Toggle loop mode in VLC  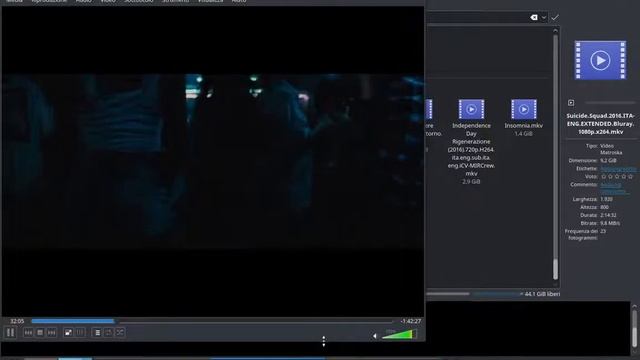[108, 333]
